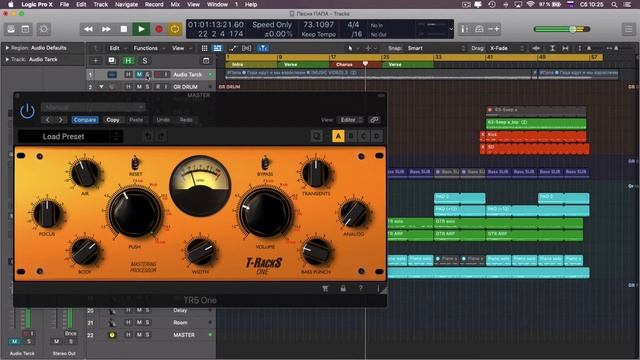
Task: Toggle the green global Hide H button
Action: pyautogui.click(x=129, y=61)
